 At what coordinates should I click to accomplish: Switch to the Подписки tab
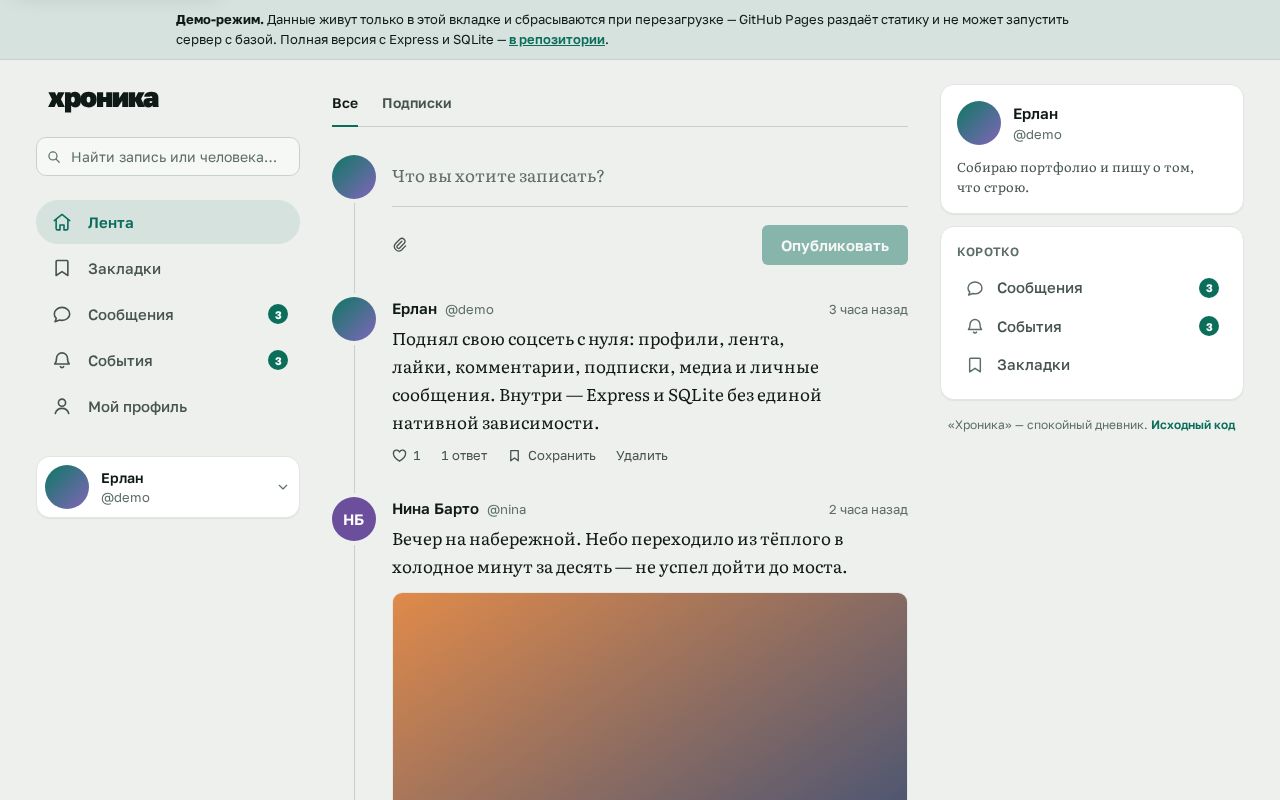416,103
